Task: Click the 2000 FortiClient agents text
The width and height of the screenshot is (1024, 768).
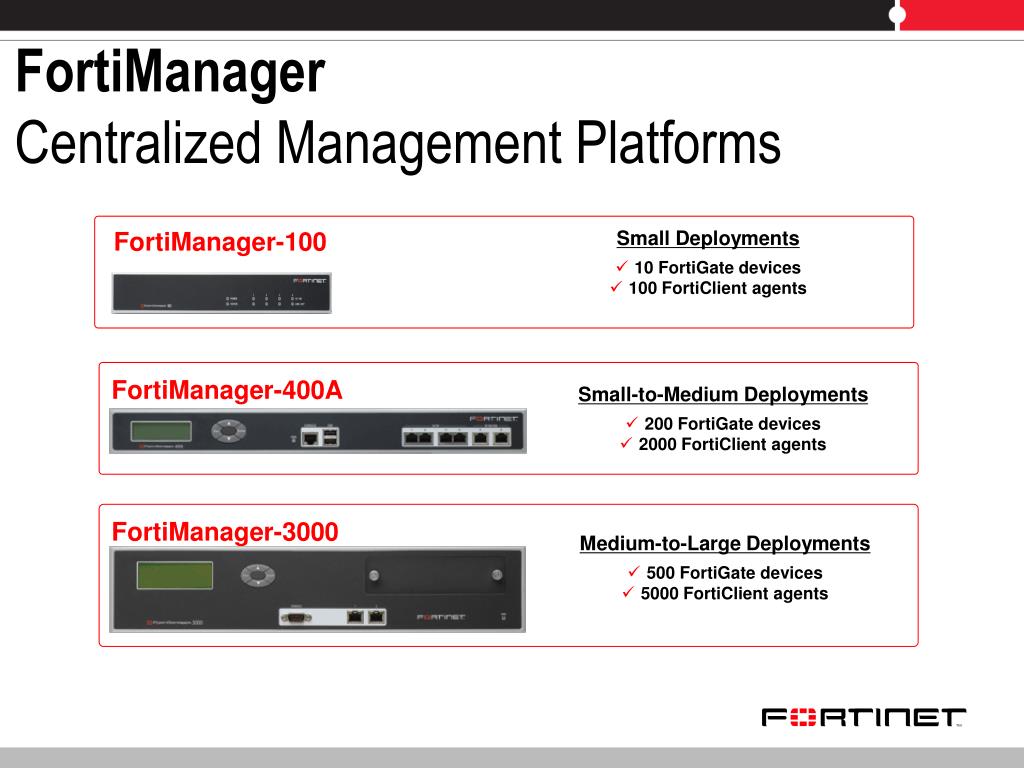Action: pos(732,444)
